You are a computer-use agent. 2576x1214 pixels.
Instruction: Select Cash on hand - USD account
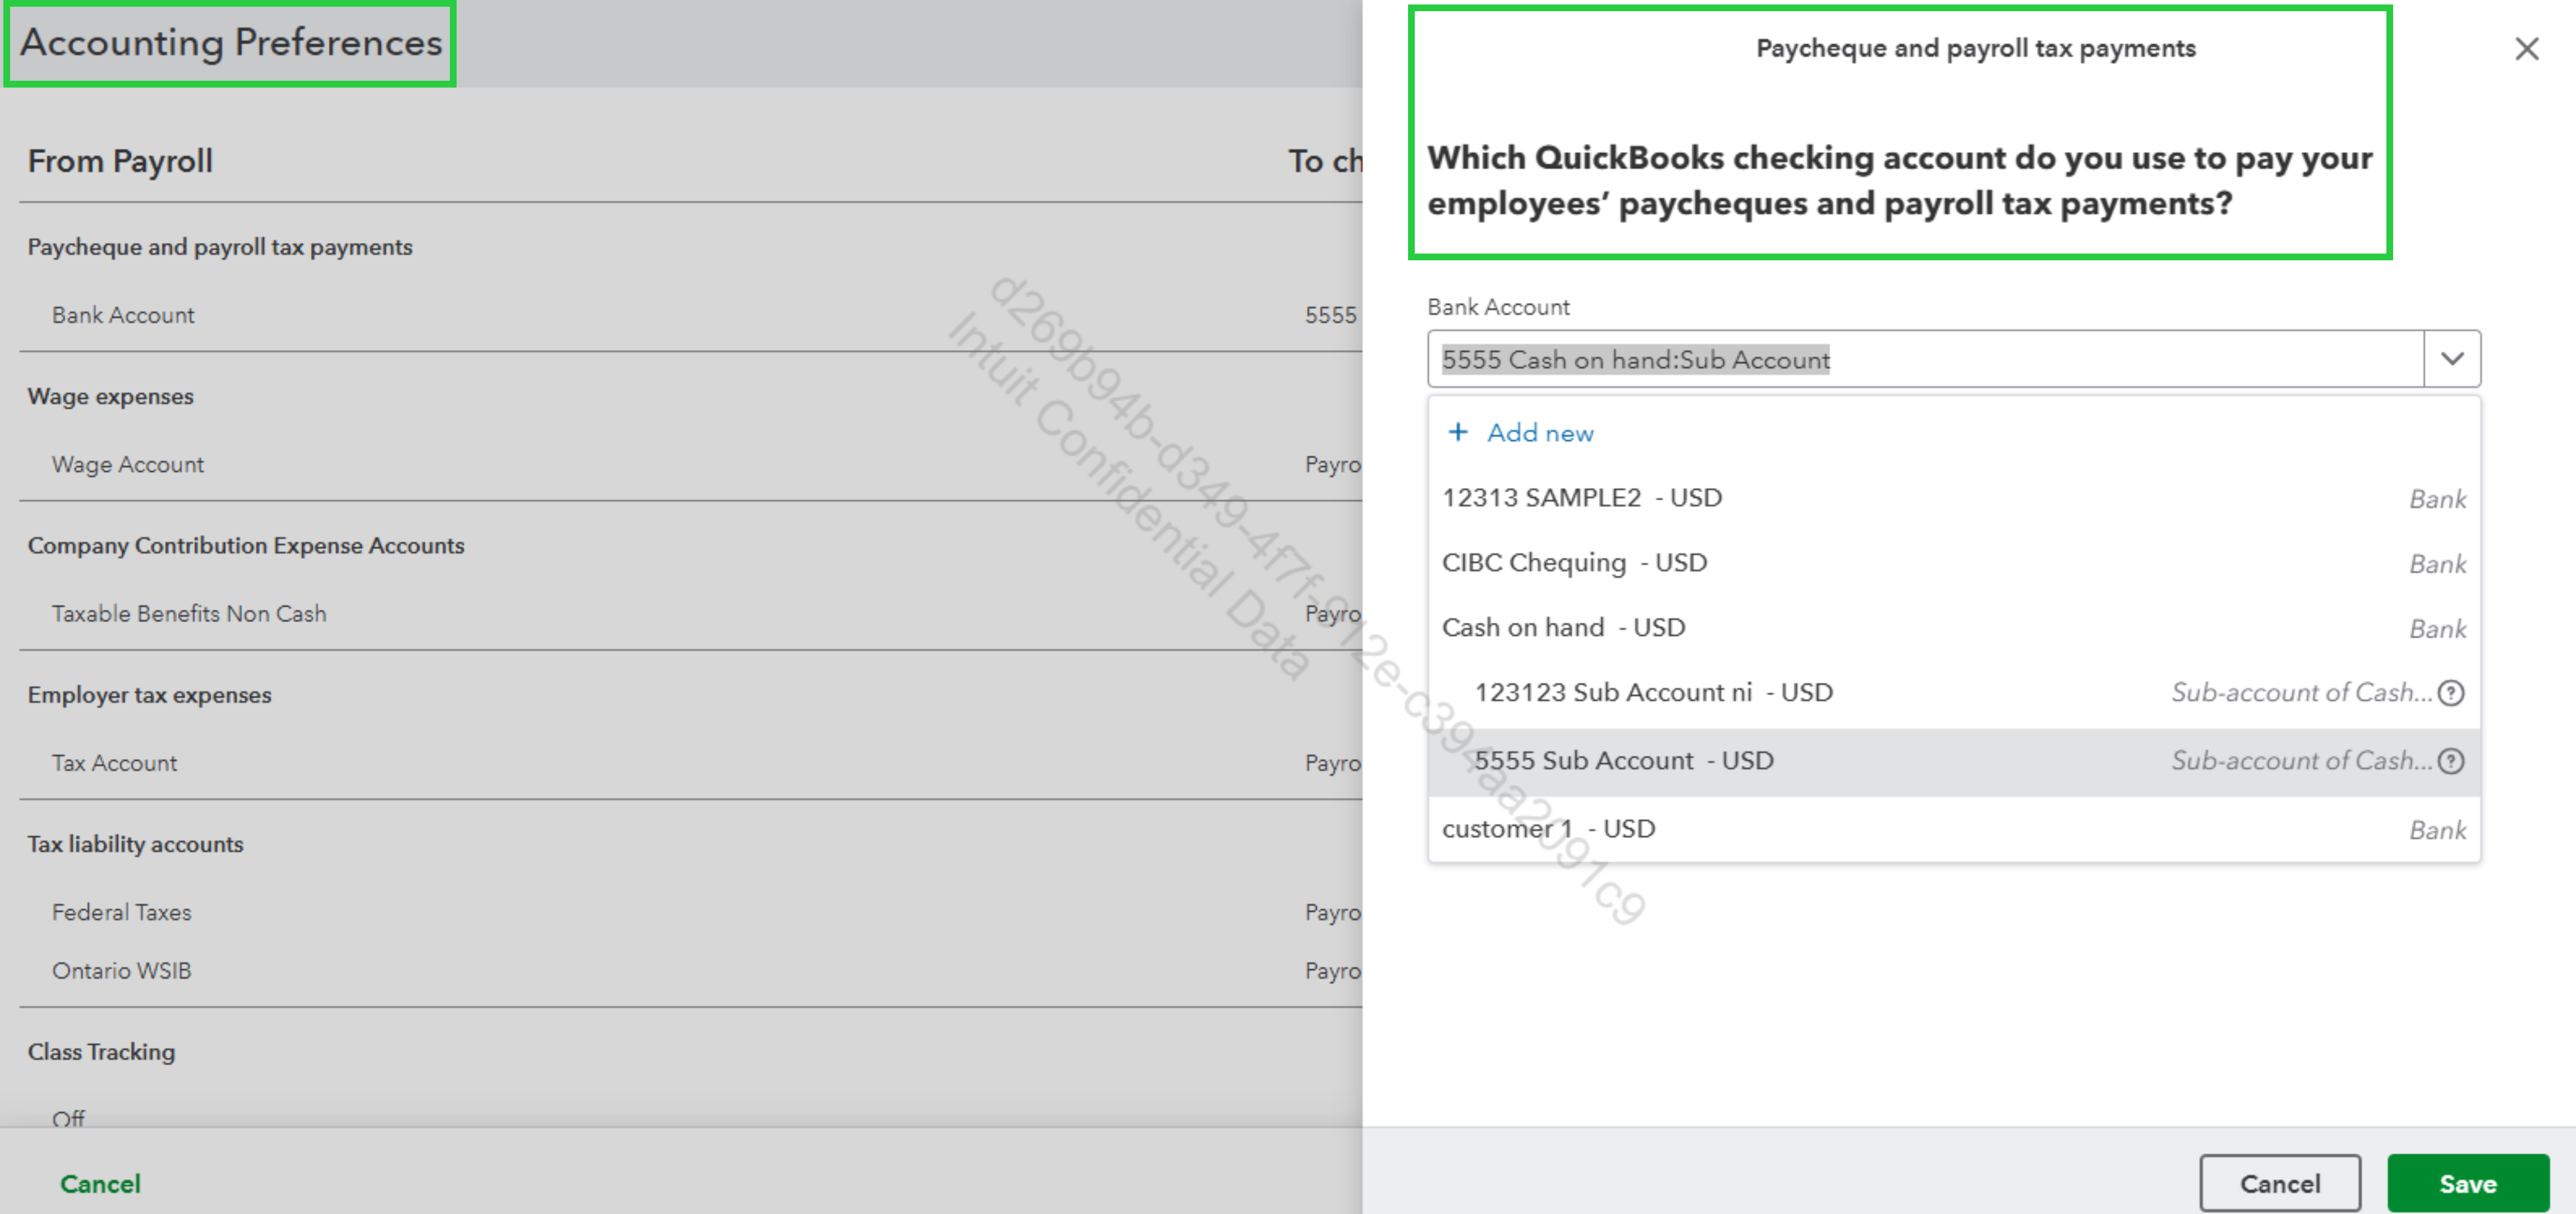[x=1954, y=628]
